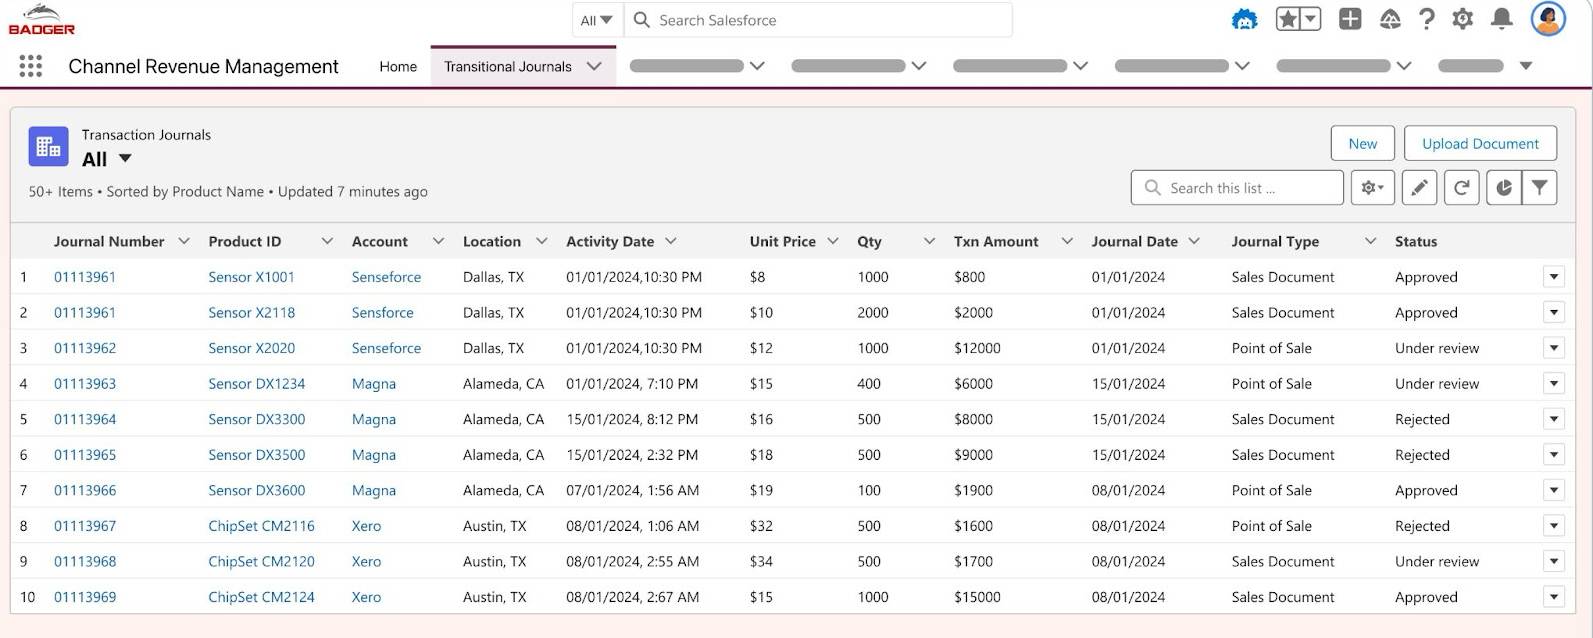Click the 2000 quantity cell
Image resolution: width=1593 pixels, height=638 pixels.
tap(873, 313)
